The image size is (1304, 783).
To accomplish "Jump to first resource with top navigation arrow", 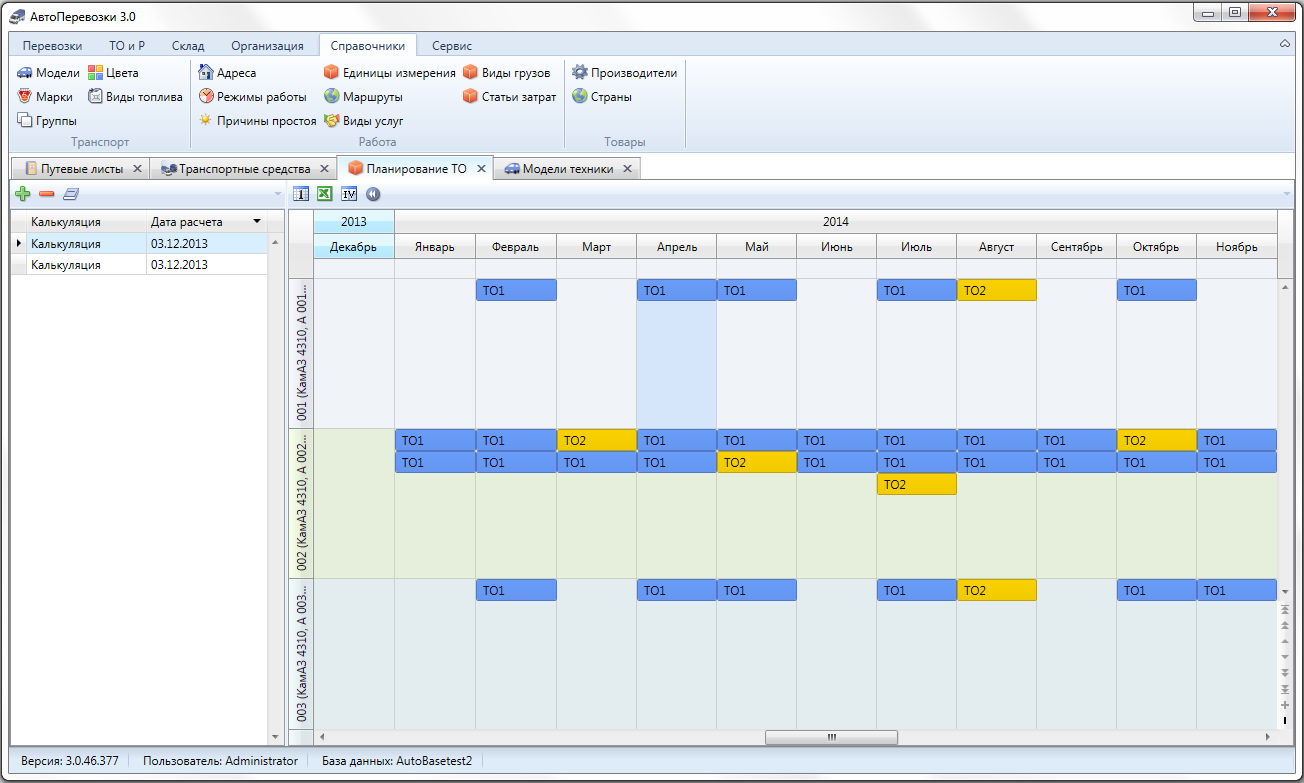I will coord(1285,608).
